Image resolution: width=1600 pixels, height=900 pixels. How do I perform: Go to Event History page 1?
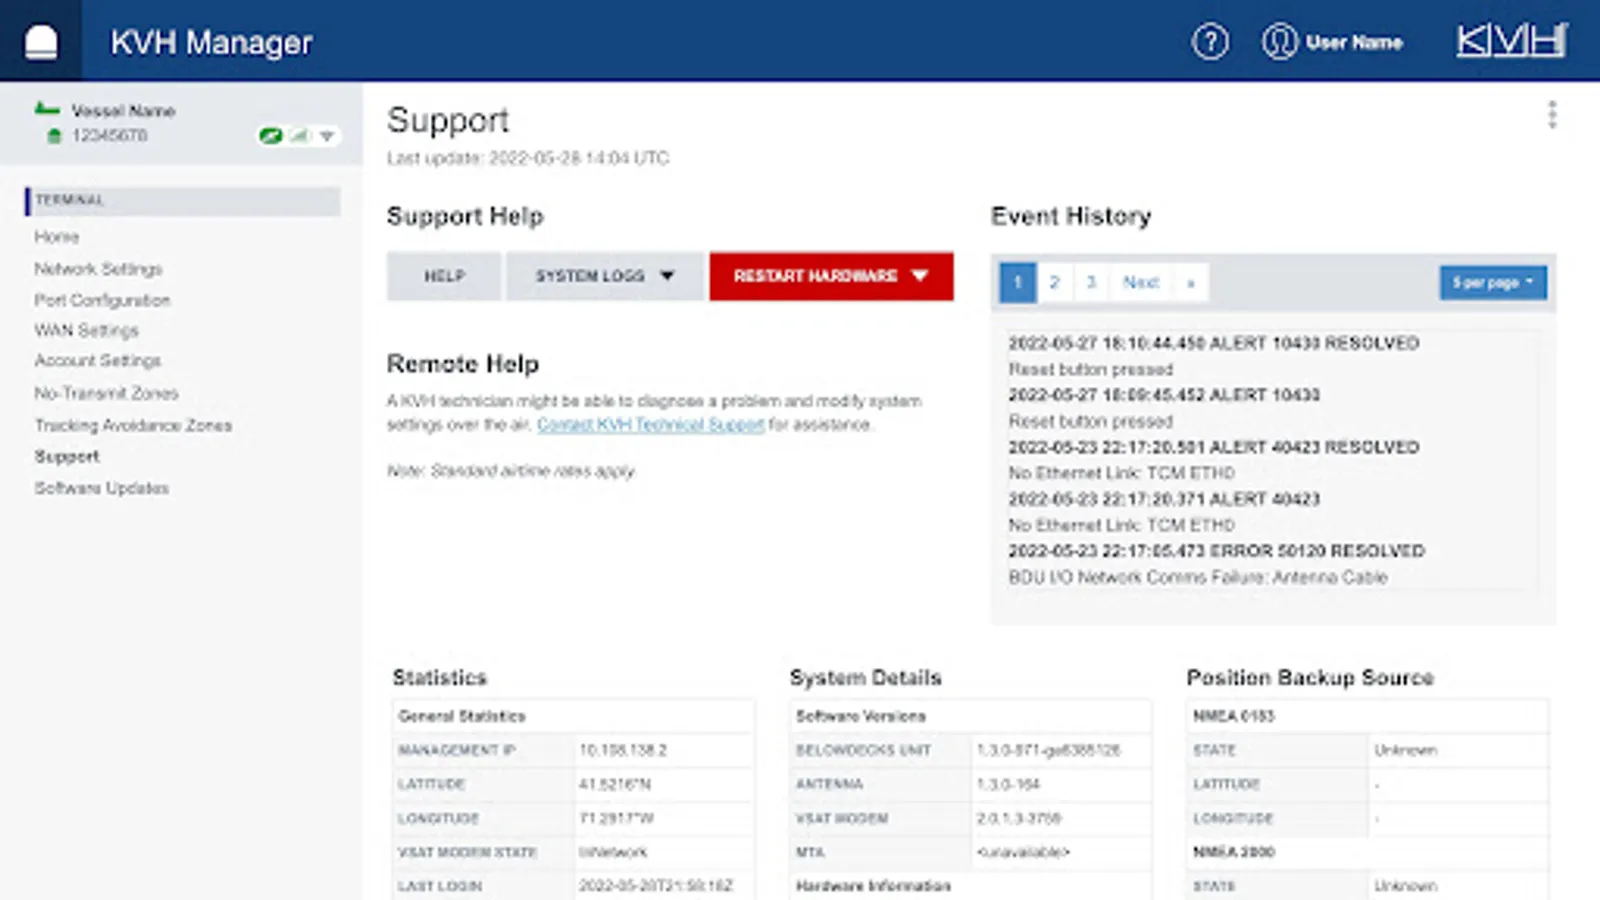tap(1018, 282)
